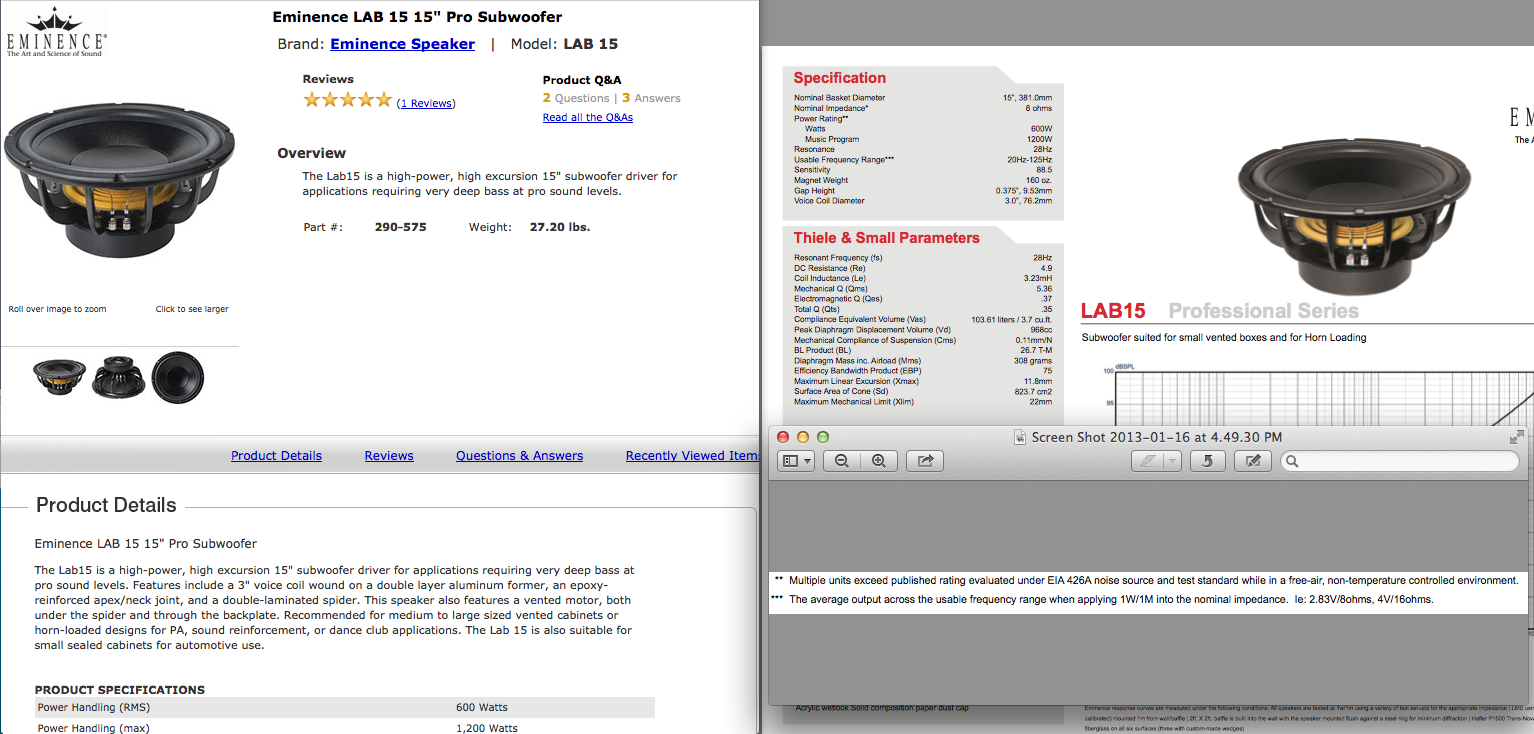Click the PRODUCT SPECIFICATIONS heading

tap(120, 690)
